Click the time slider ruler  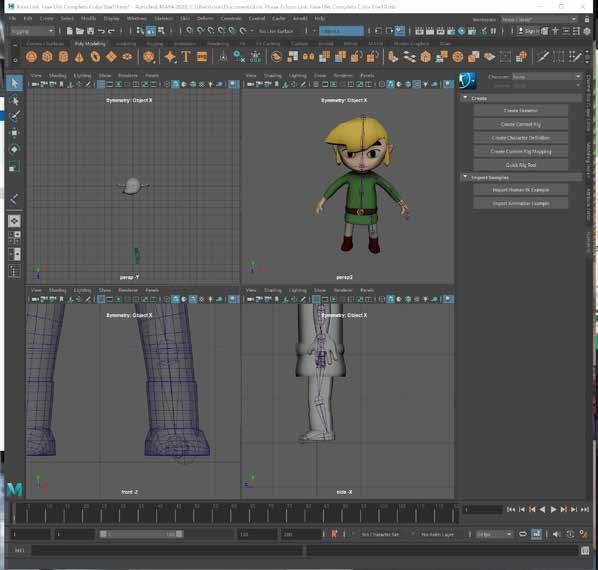(236, 513)
